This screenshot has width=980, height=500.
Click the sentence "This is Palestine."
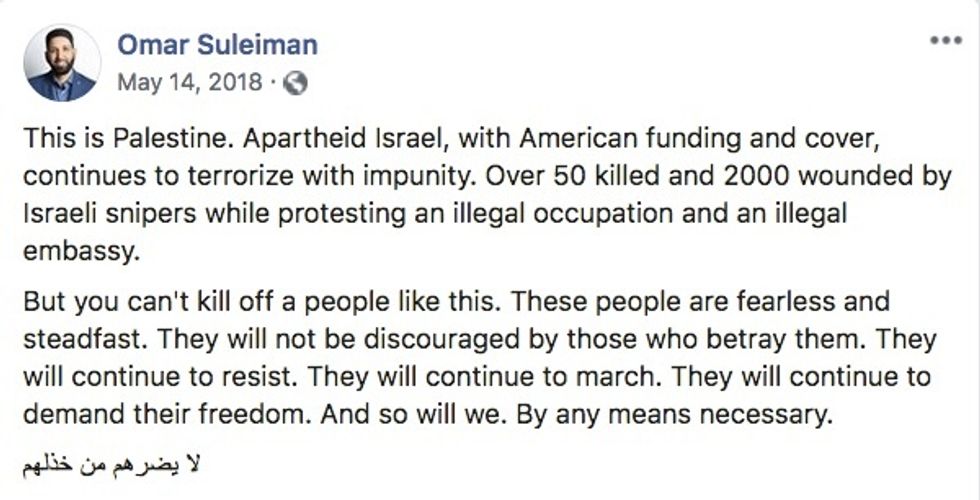(104, 136)
